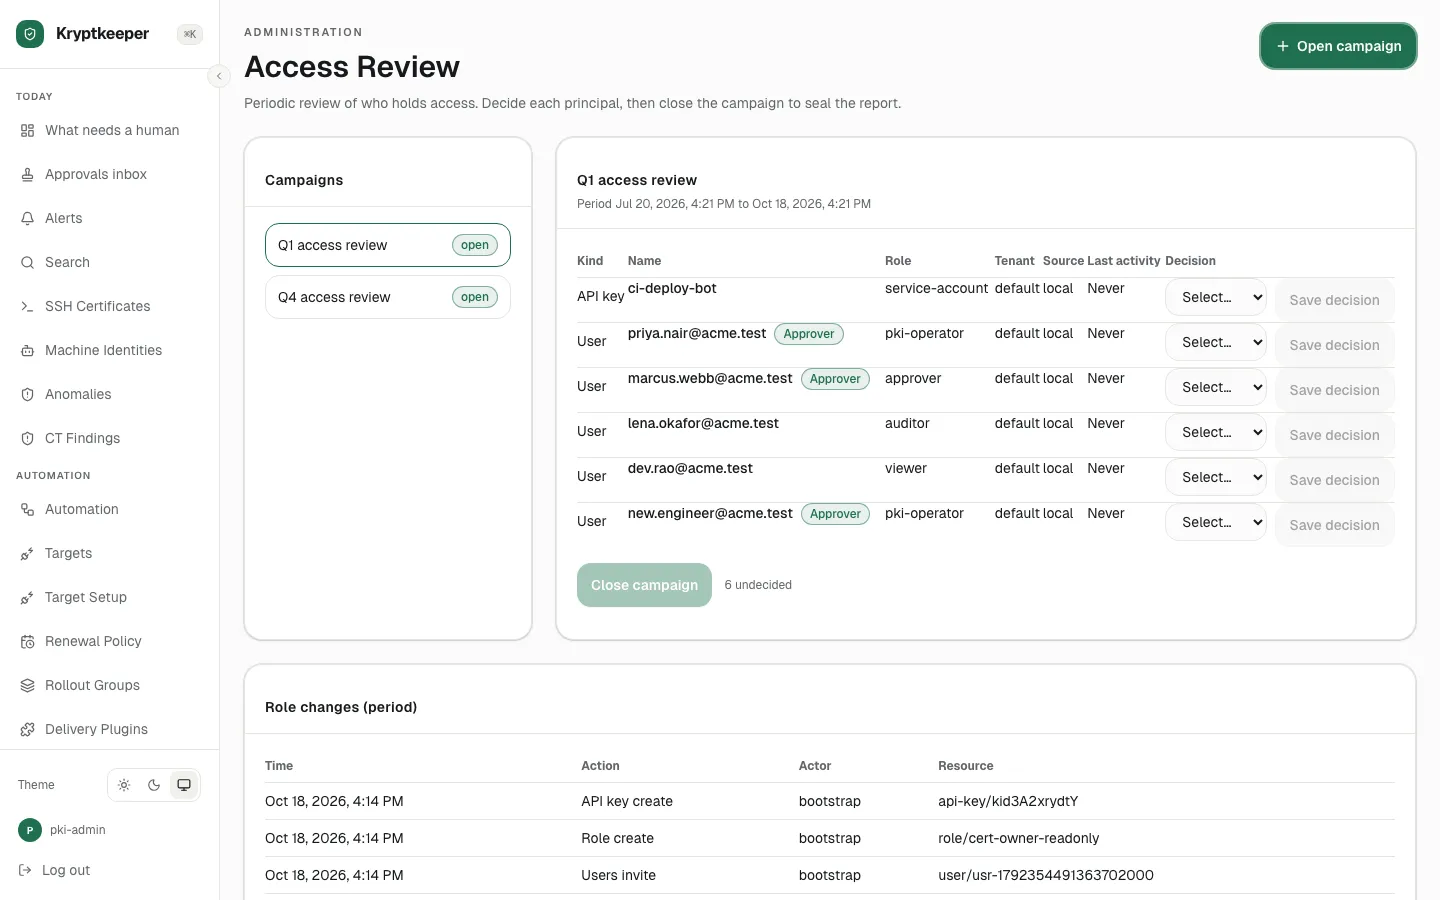
Task: Click the SSH Certificates terminal icon
Action: coord(27,306)
